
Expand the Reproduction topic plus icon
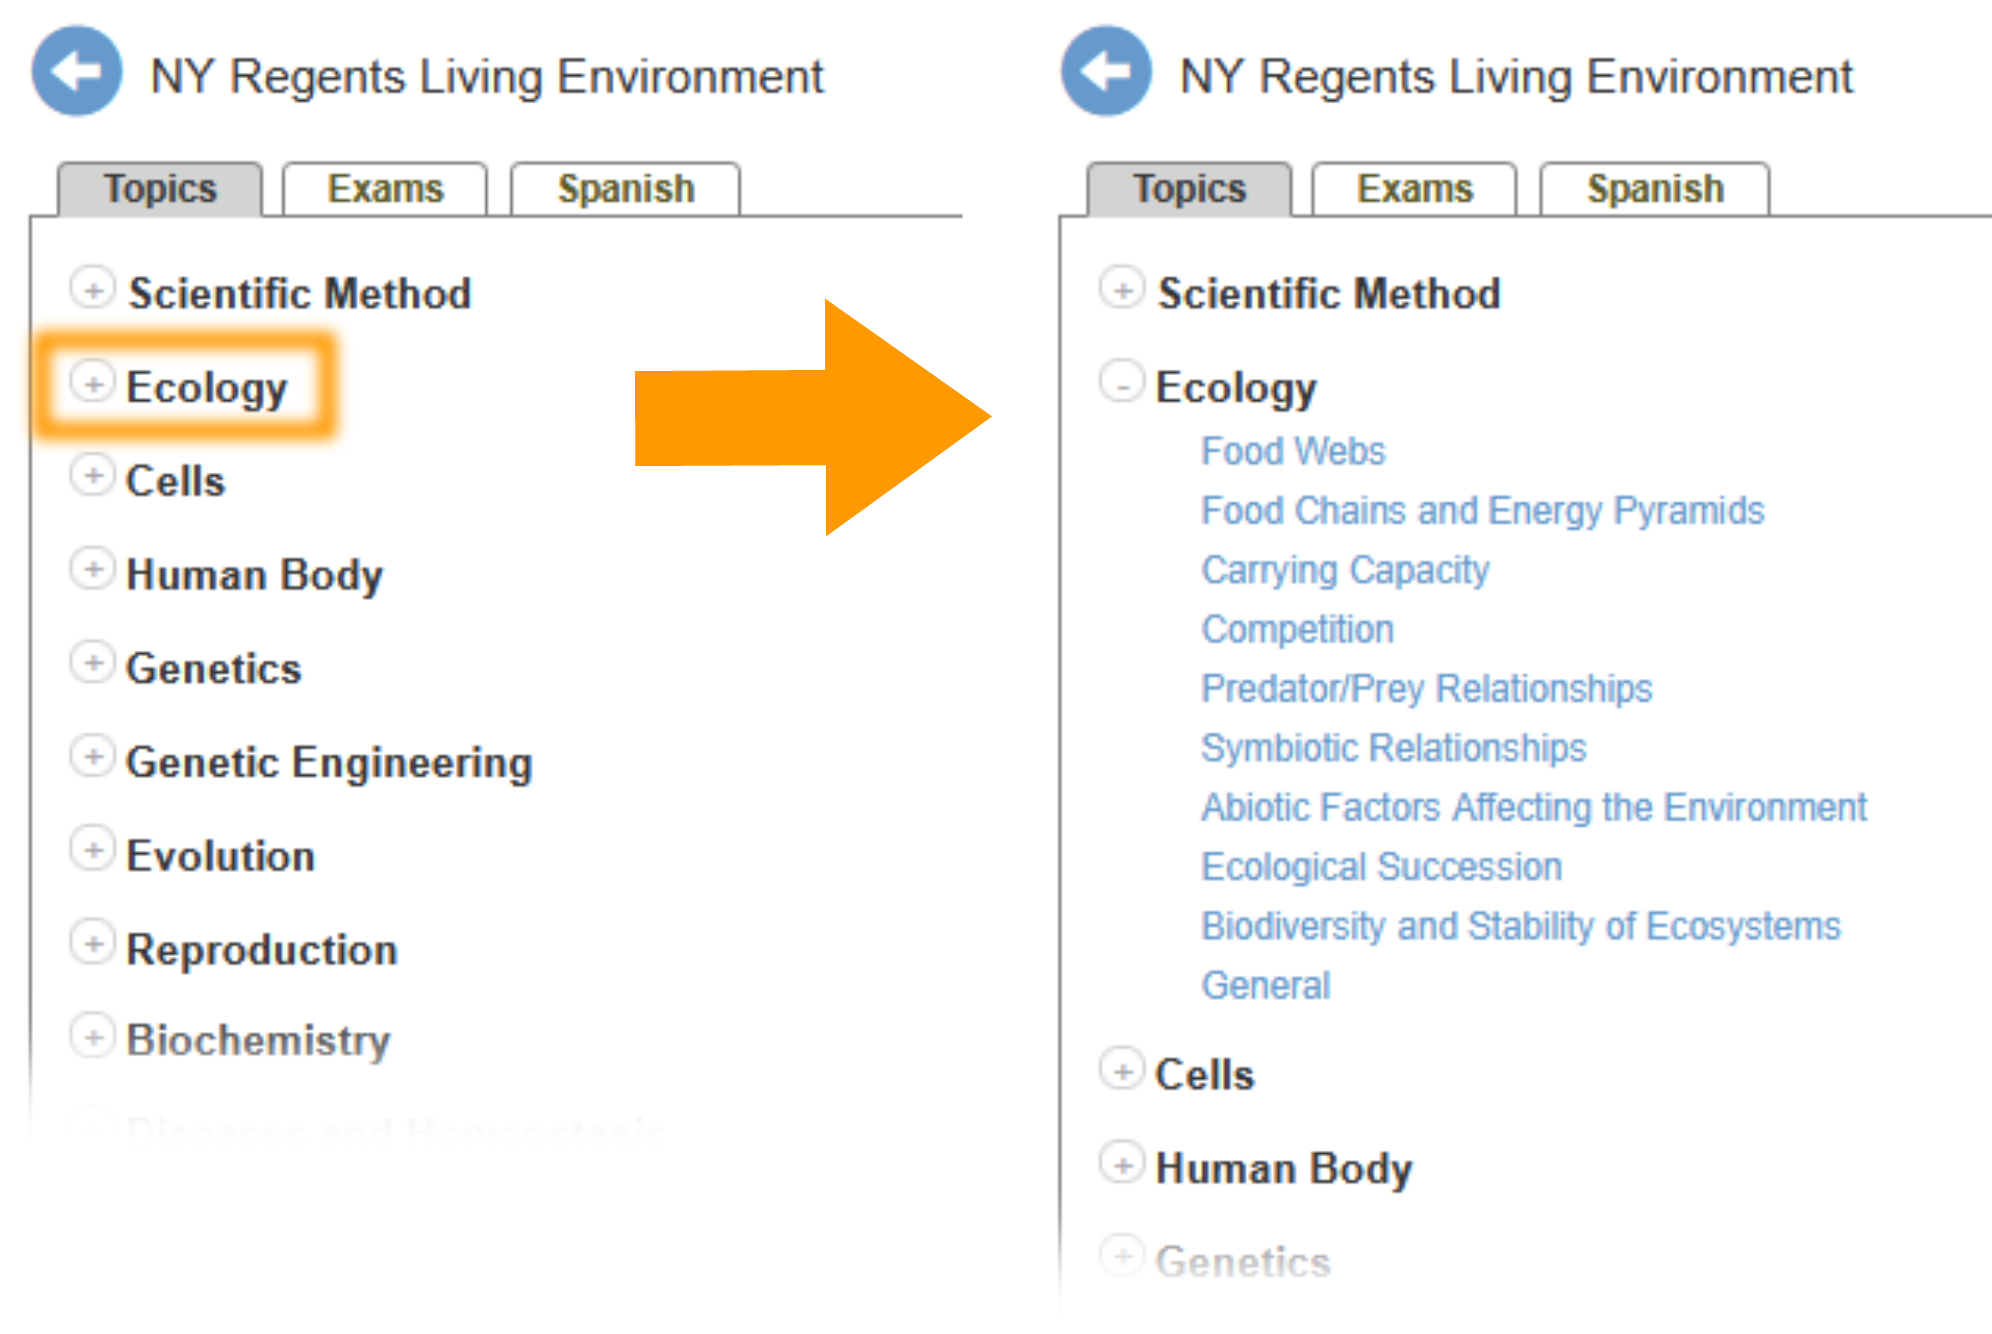point(93,944)
